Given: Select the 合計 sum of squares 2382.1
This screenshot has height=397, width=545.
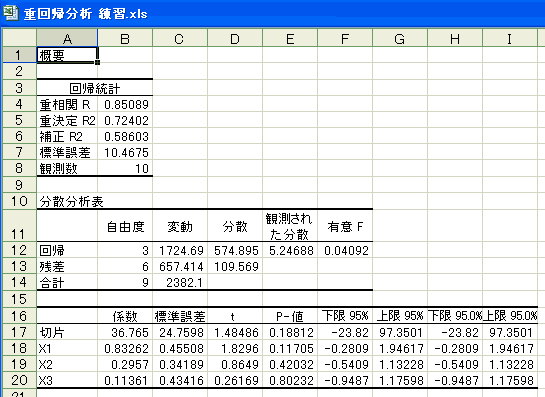Looking at the screenshot, I should pyautogui.click(x=180, y=282).
